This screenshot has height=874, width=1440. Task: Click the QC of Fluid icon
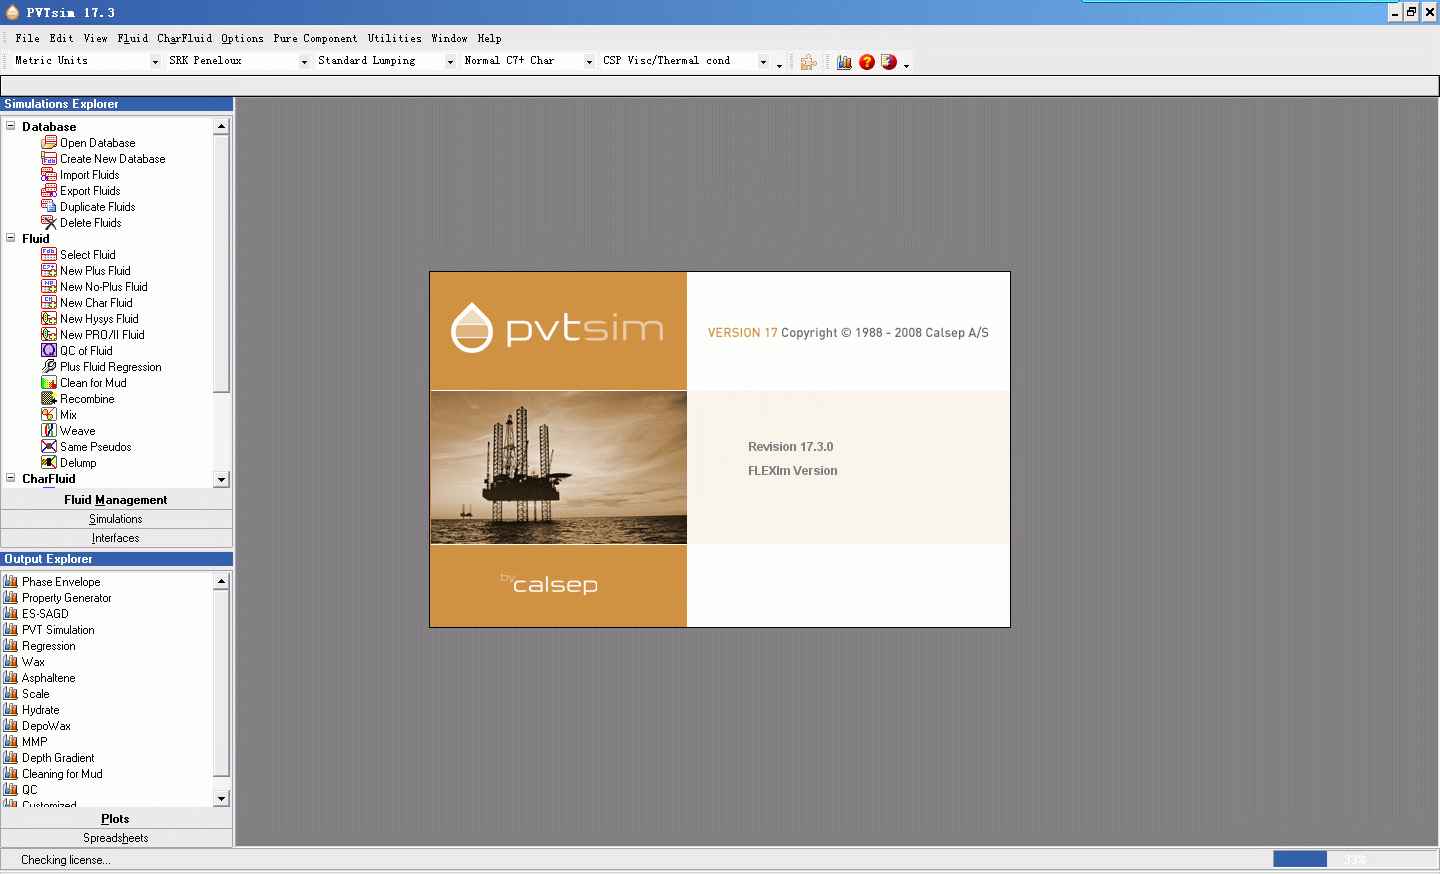tap(49, 351)
